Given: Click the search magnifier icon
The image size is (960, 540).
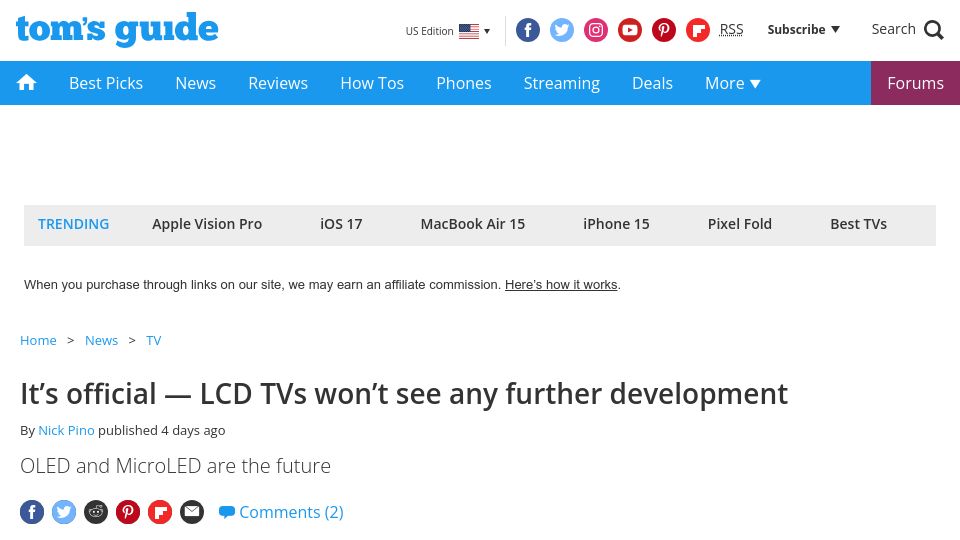Looking at the screenshot, I should coord(934,29).
